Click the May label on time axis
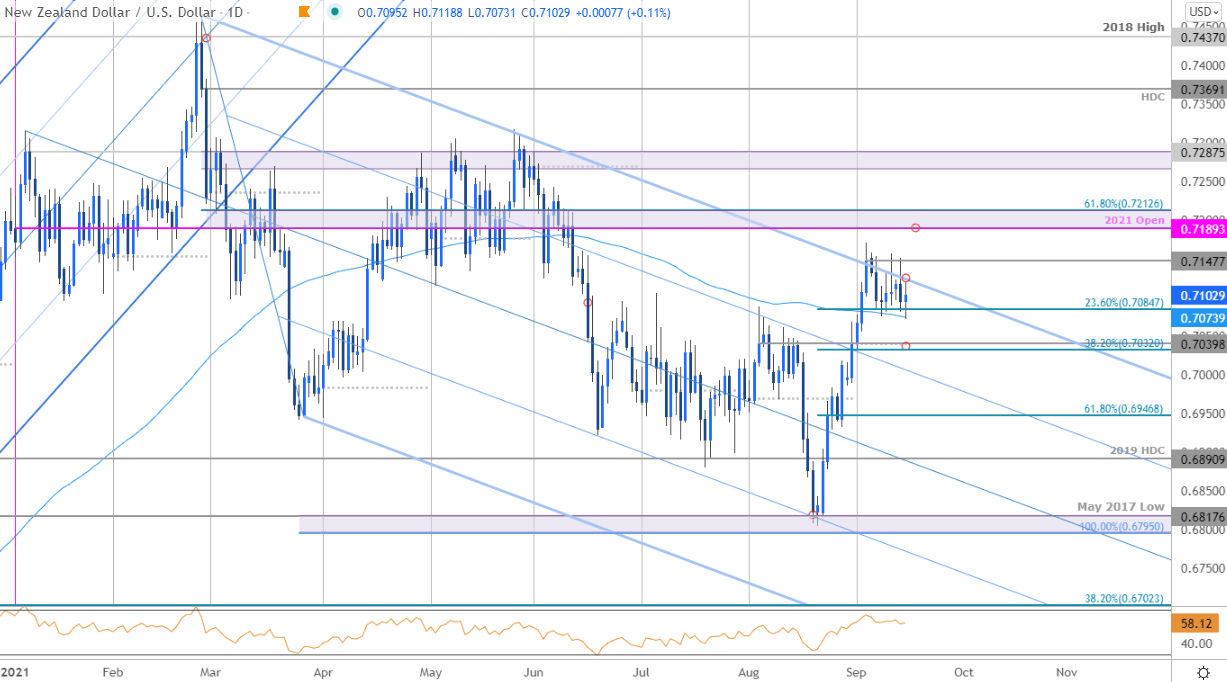The width and height of the screenshot is (1227, 682). [430, 672]
